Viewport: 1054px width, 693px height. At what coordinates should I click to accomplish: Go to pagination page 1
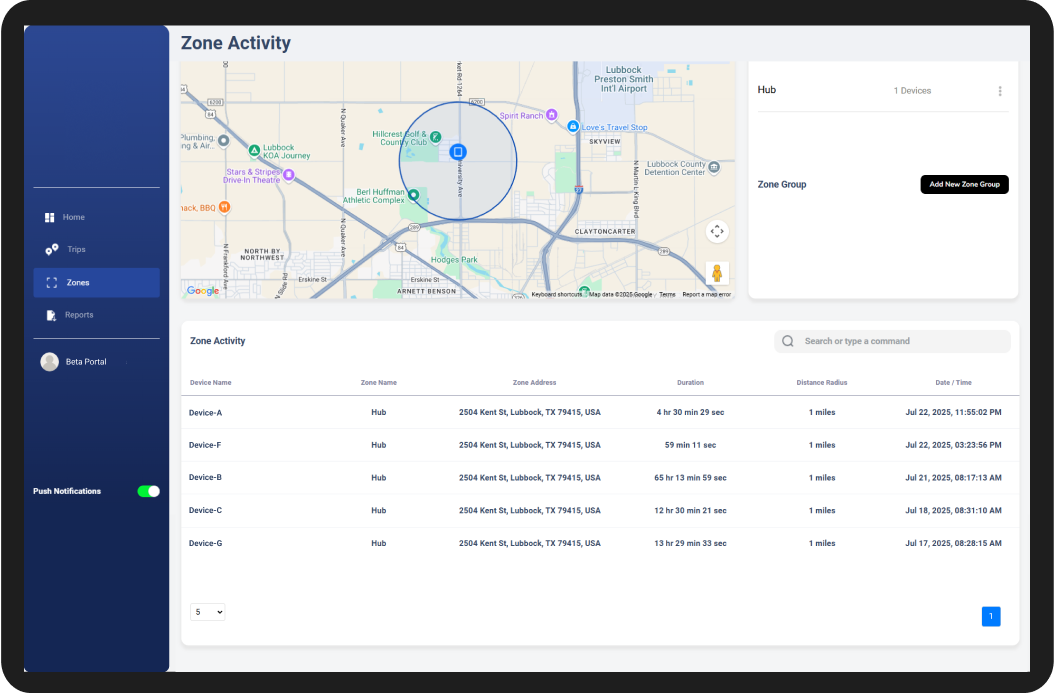pos(991,616)
